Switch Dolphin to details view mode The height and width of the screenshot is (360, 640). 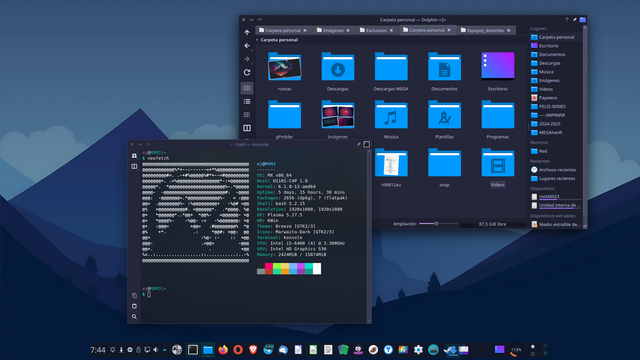pos(247,115)
